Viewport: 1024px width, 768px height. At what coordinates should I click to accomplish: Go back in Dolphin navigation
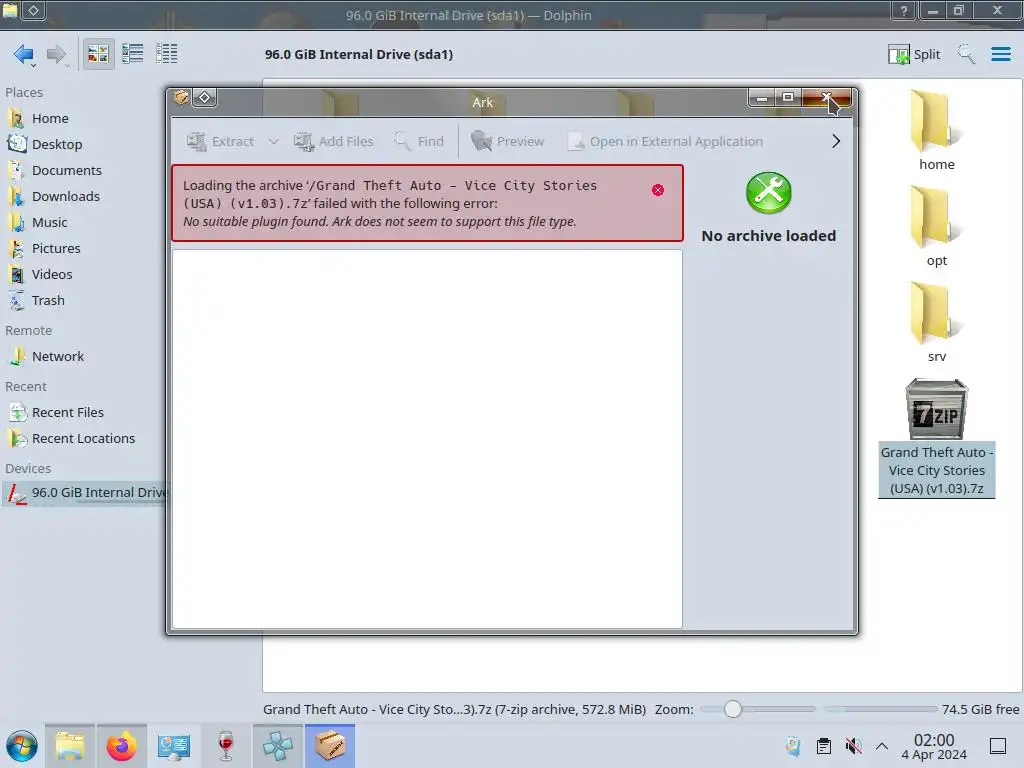[24, 54]
